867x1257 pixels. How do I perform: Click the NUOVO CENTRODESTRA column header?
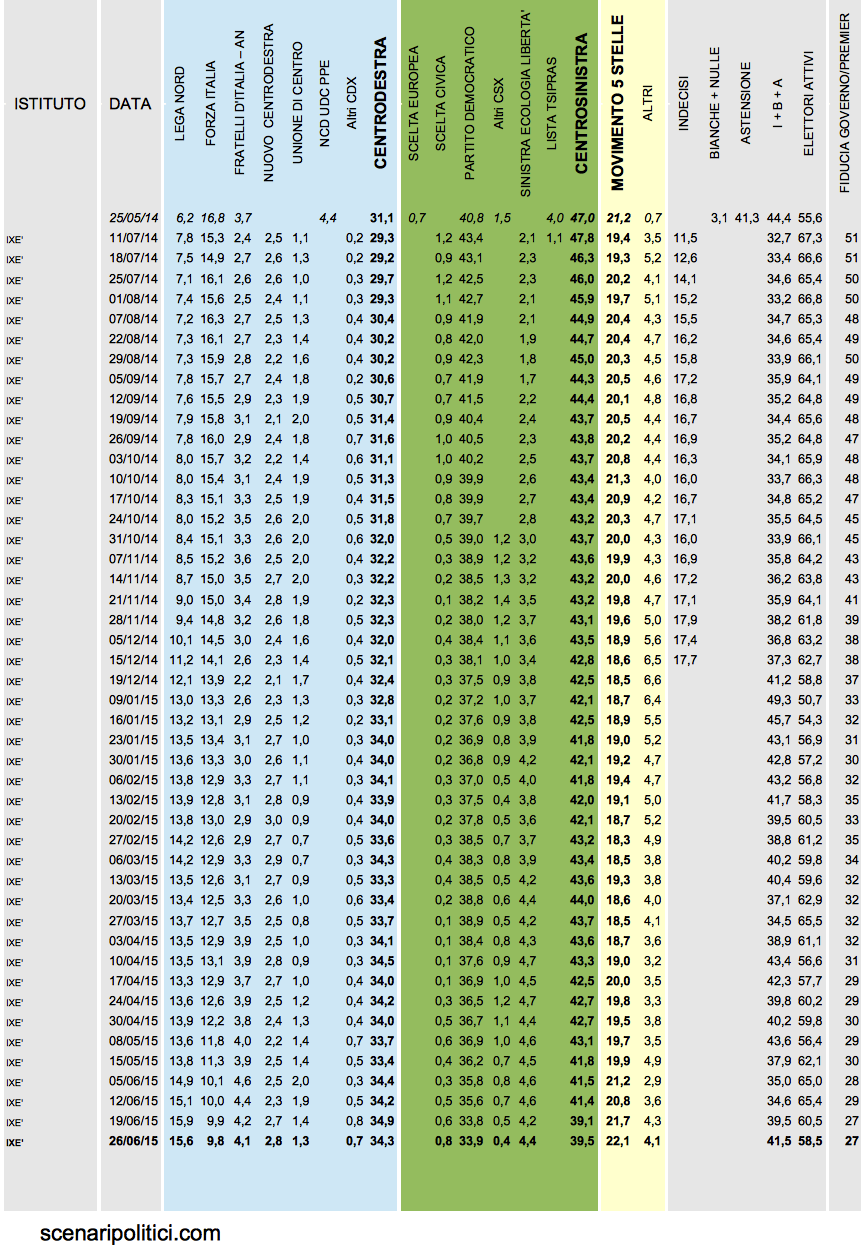coord(268,103)
